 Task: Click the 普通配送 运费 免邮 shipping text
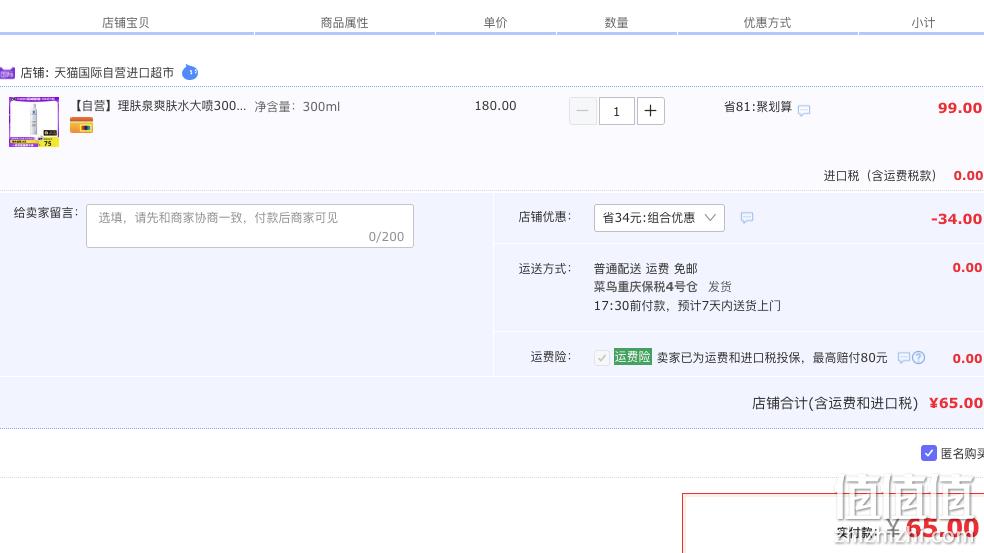click(646, 269)
